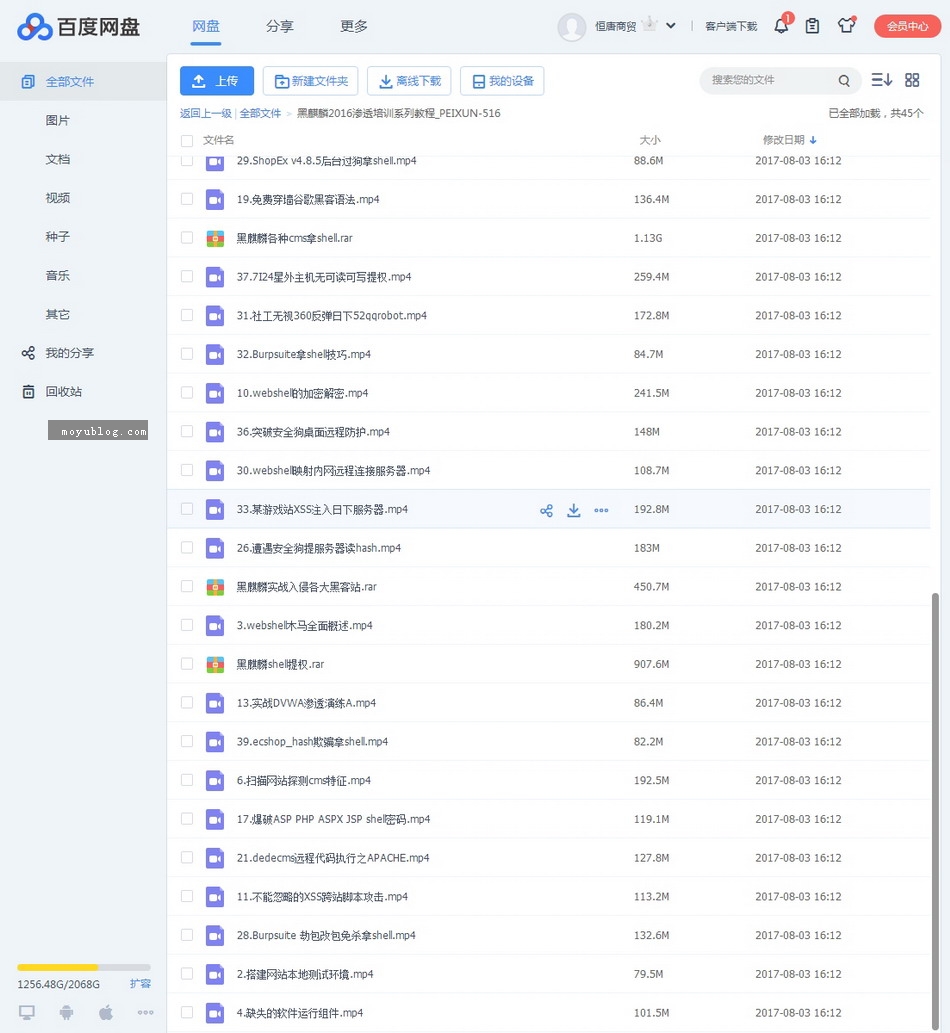Click the 扩容 expand storage link
950x1033 pixels.
pyautogui.click(x=140, y=984)
